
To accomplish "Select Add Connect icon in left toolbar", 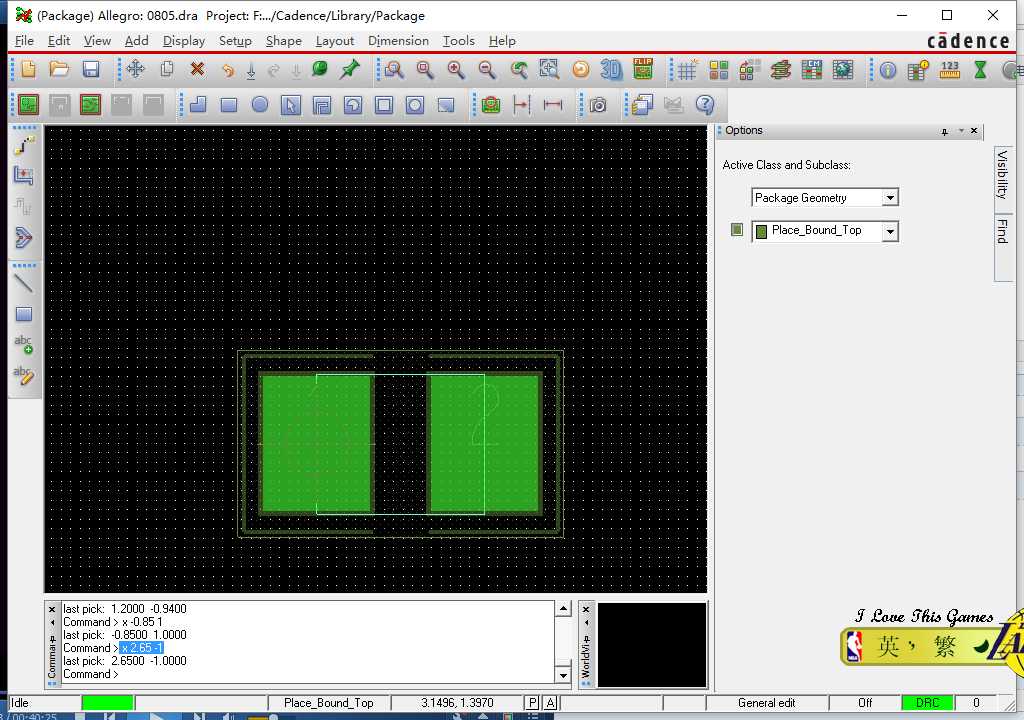I will coord(24,145).
